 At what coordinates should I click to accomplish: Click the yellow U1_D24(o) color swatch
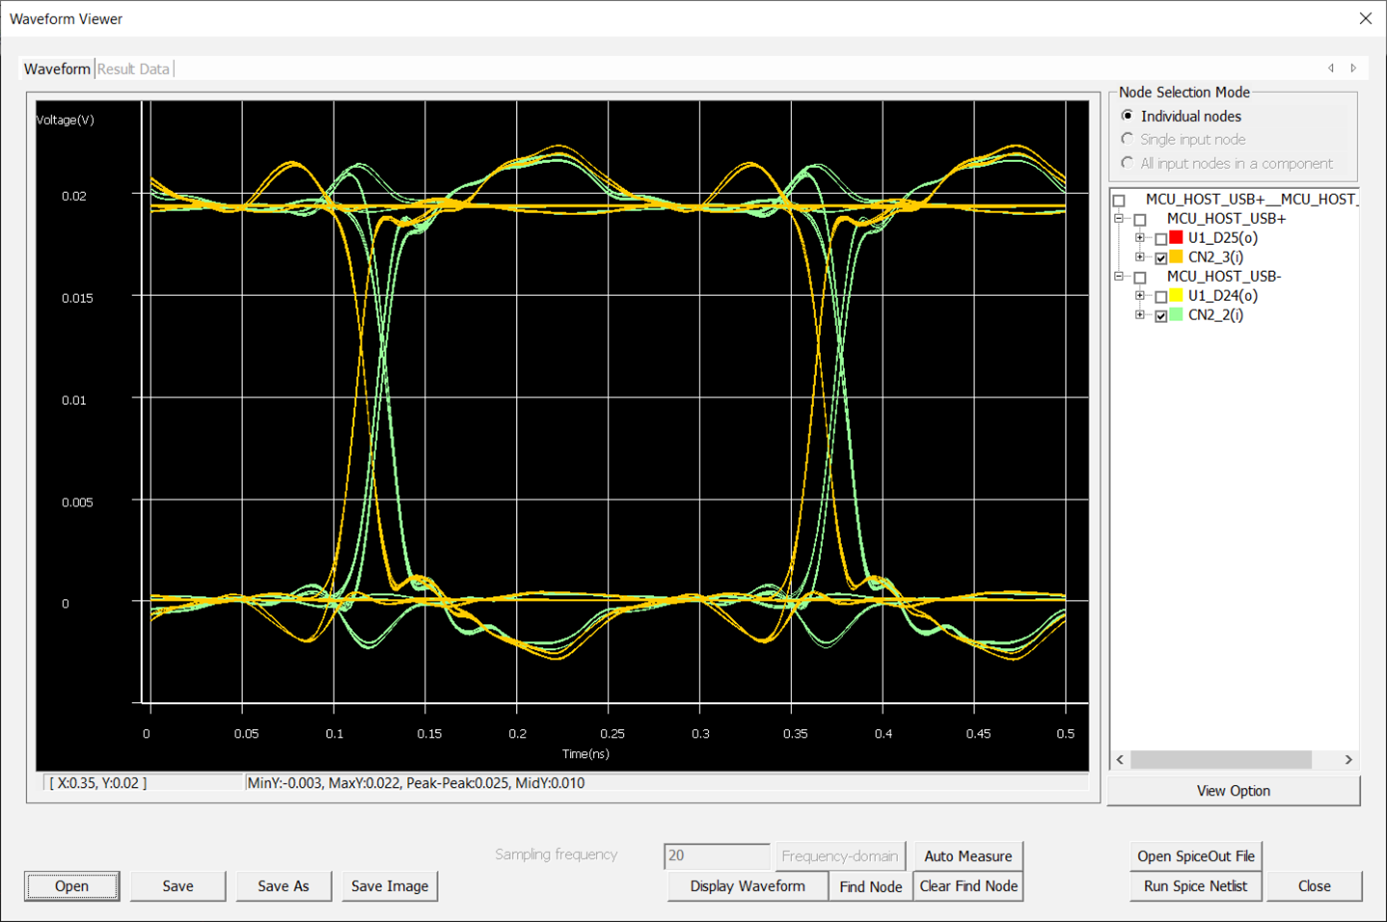click(x=1176, y=295)
